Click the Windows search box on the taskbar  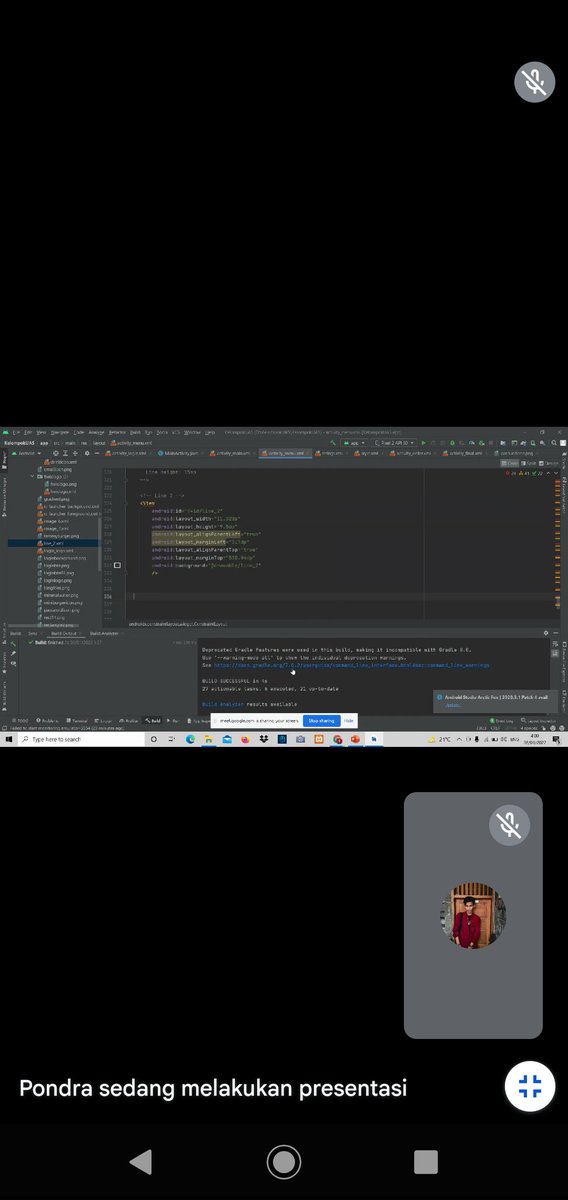tap(81, 740)
